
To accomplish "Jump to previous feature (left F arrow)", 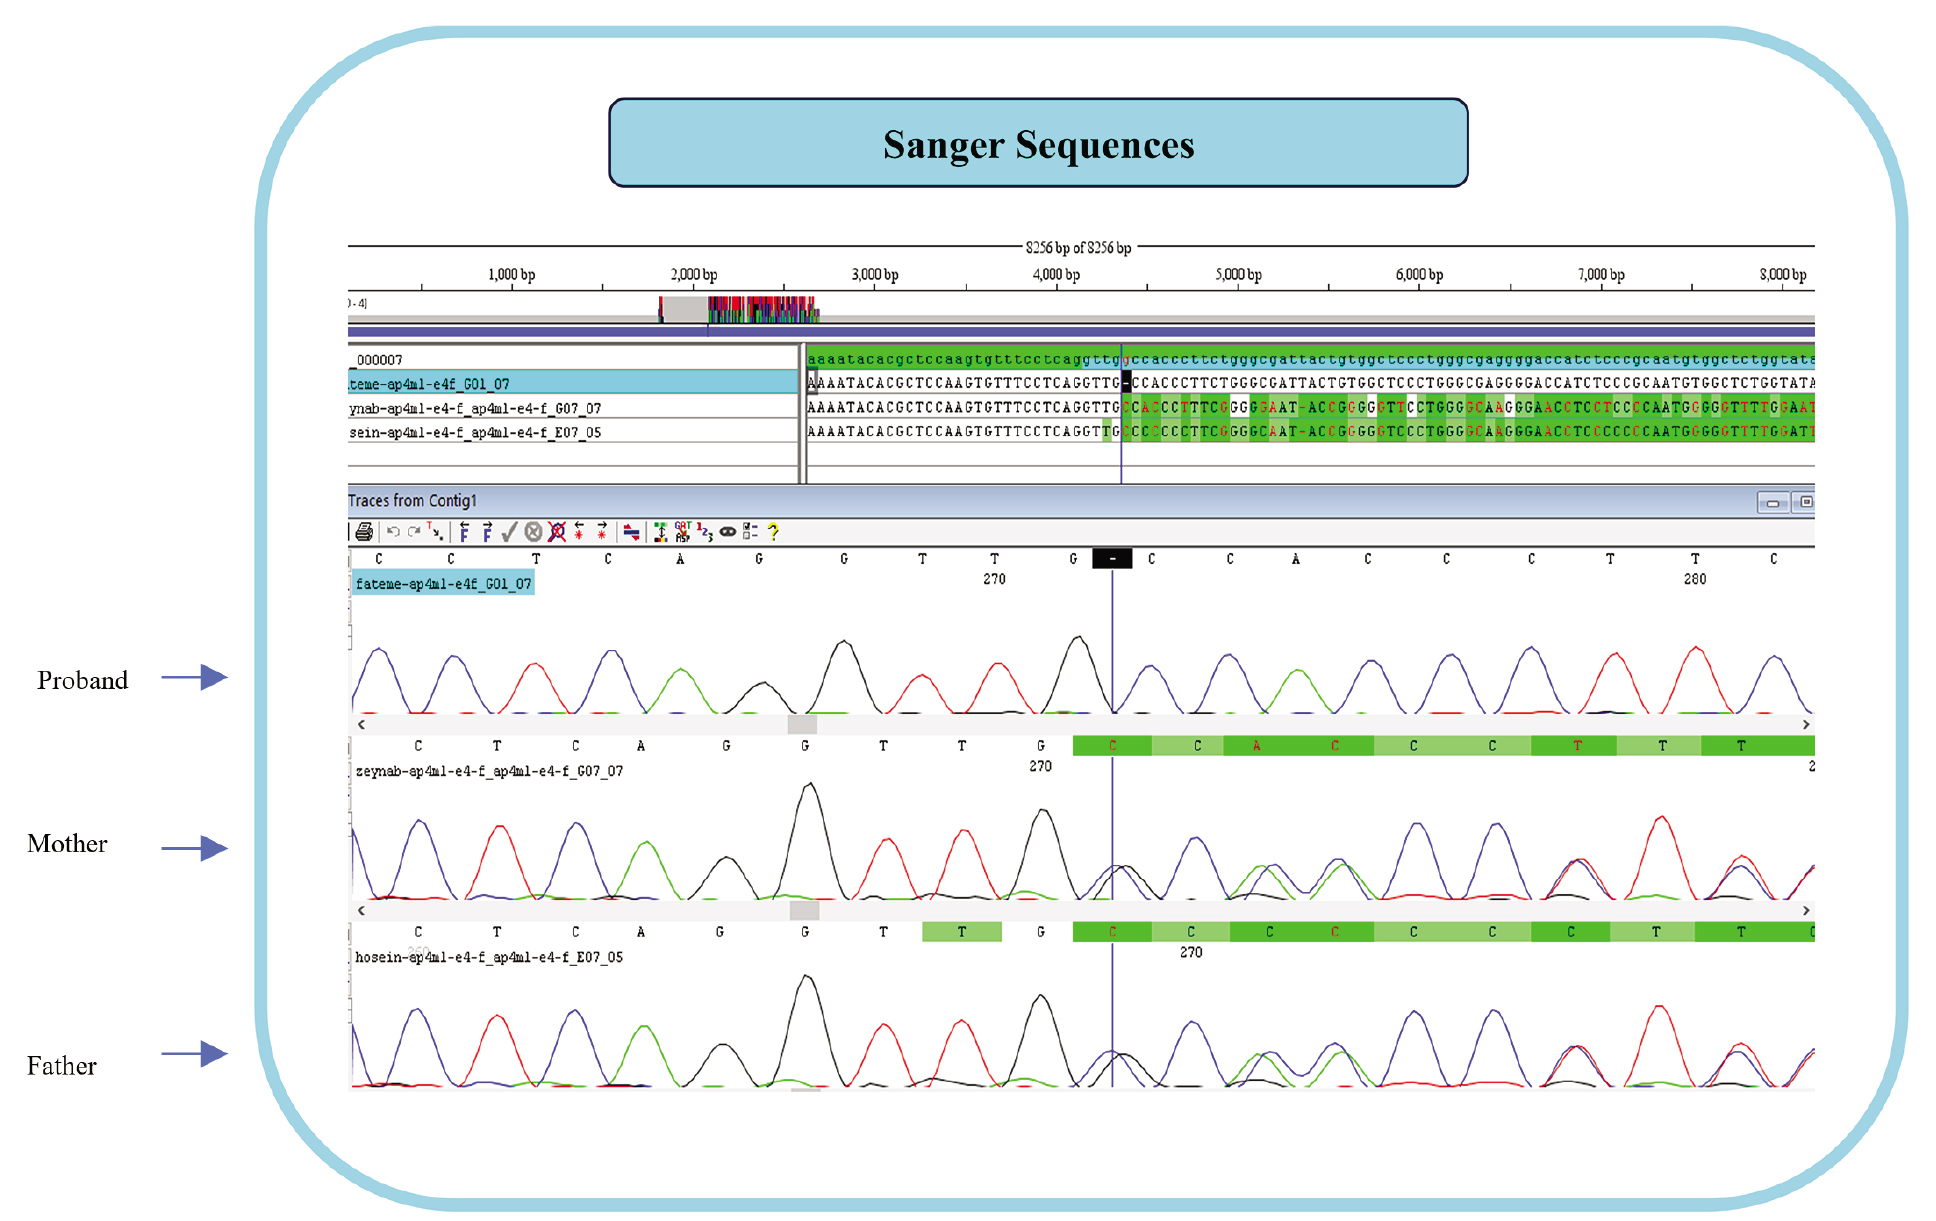I will point(464,532).
